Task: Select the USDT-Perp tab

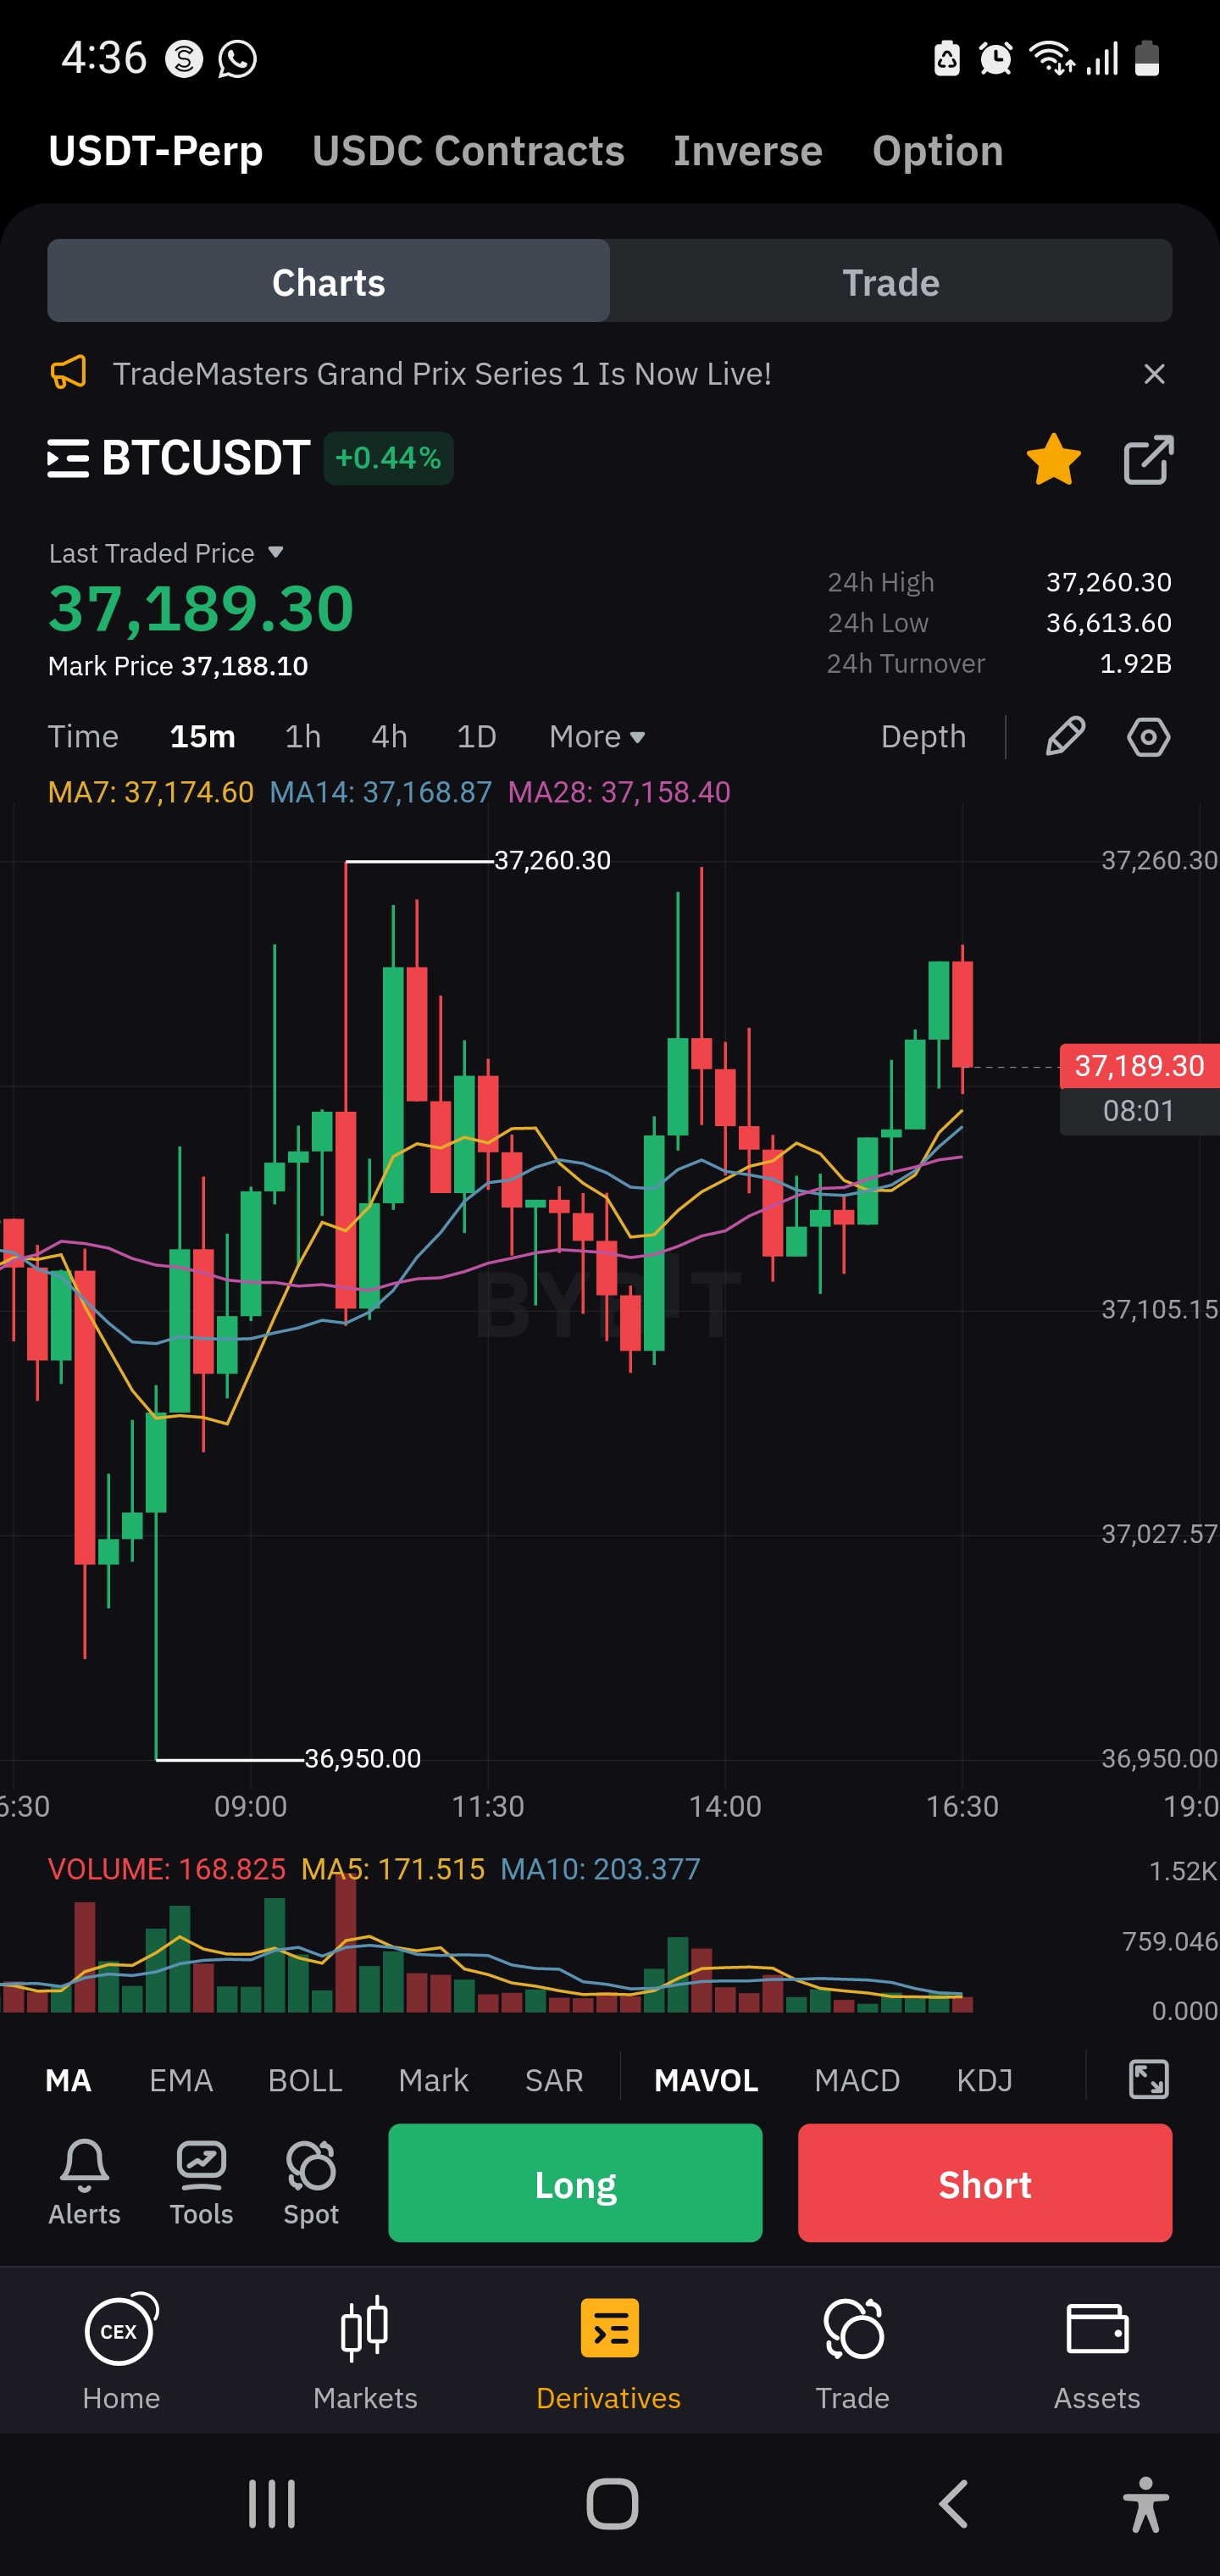Action: click(x=156, y=151)
